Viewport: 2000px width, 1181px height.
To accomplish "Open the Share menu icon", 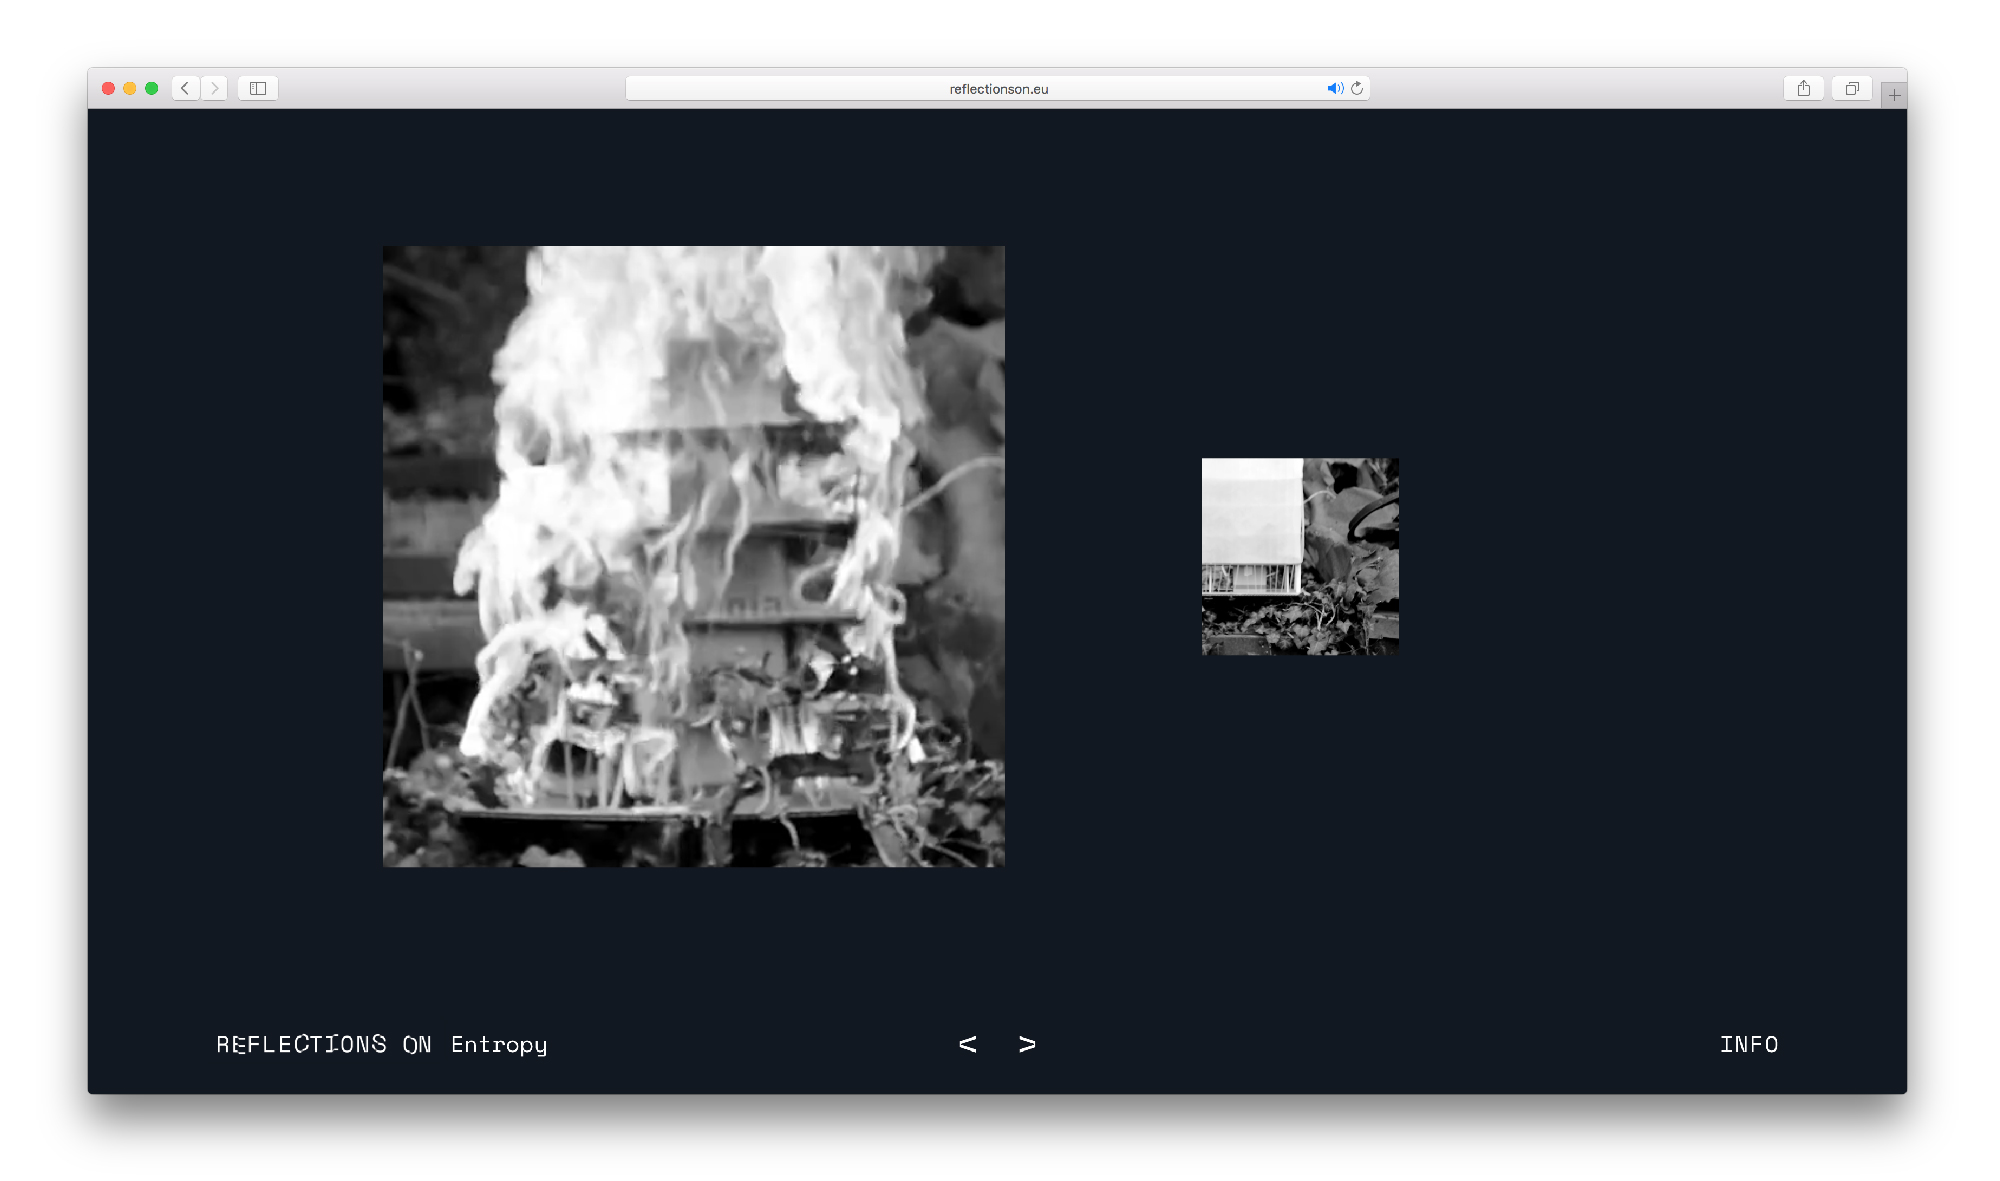I will [x=1804, y=88].
